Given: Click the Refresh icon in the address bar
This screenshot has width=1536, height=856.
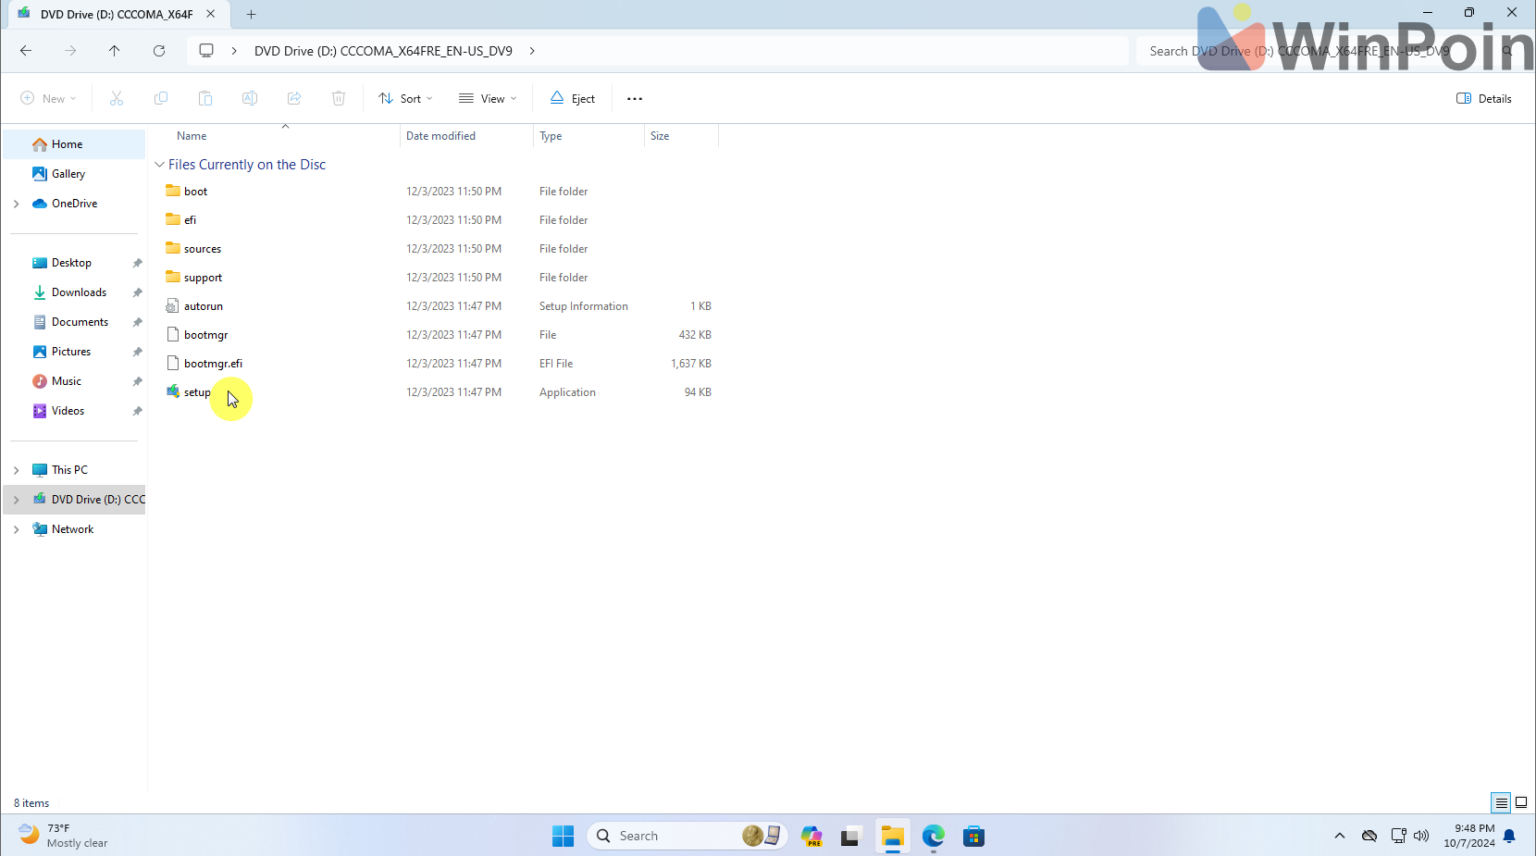Looking at the screenshot, I should click(159, 50).
